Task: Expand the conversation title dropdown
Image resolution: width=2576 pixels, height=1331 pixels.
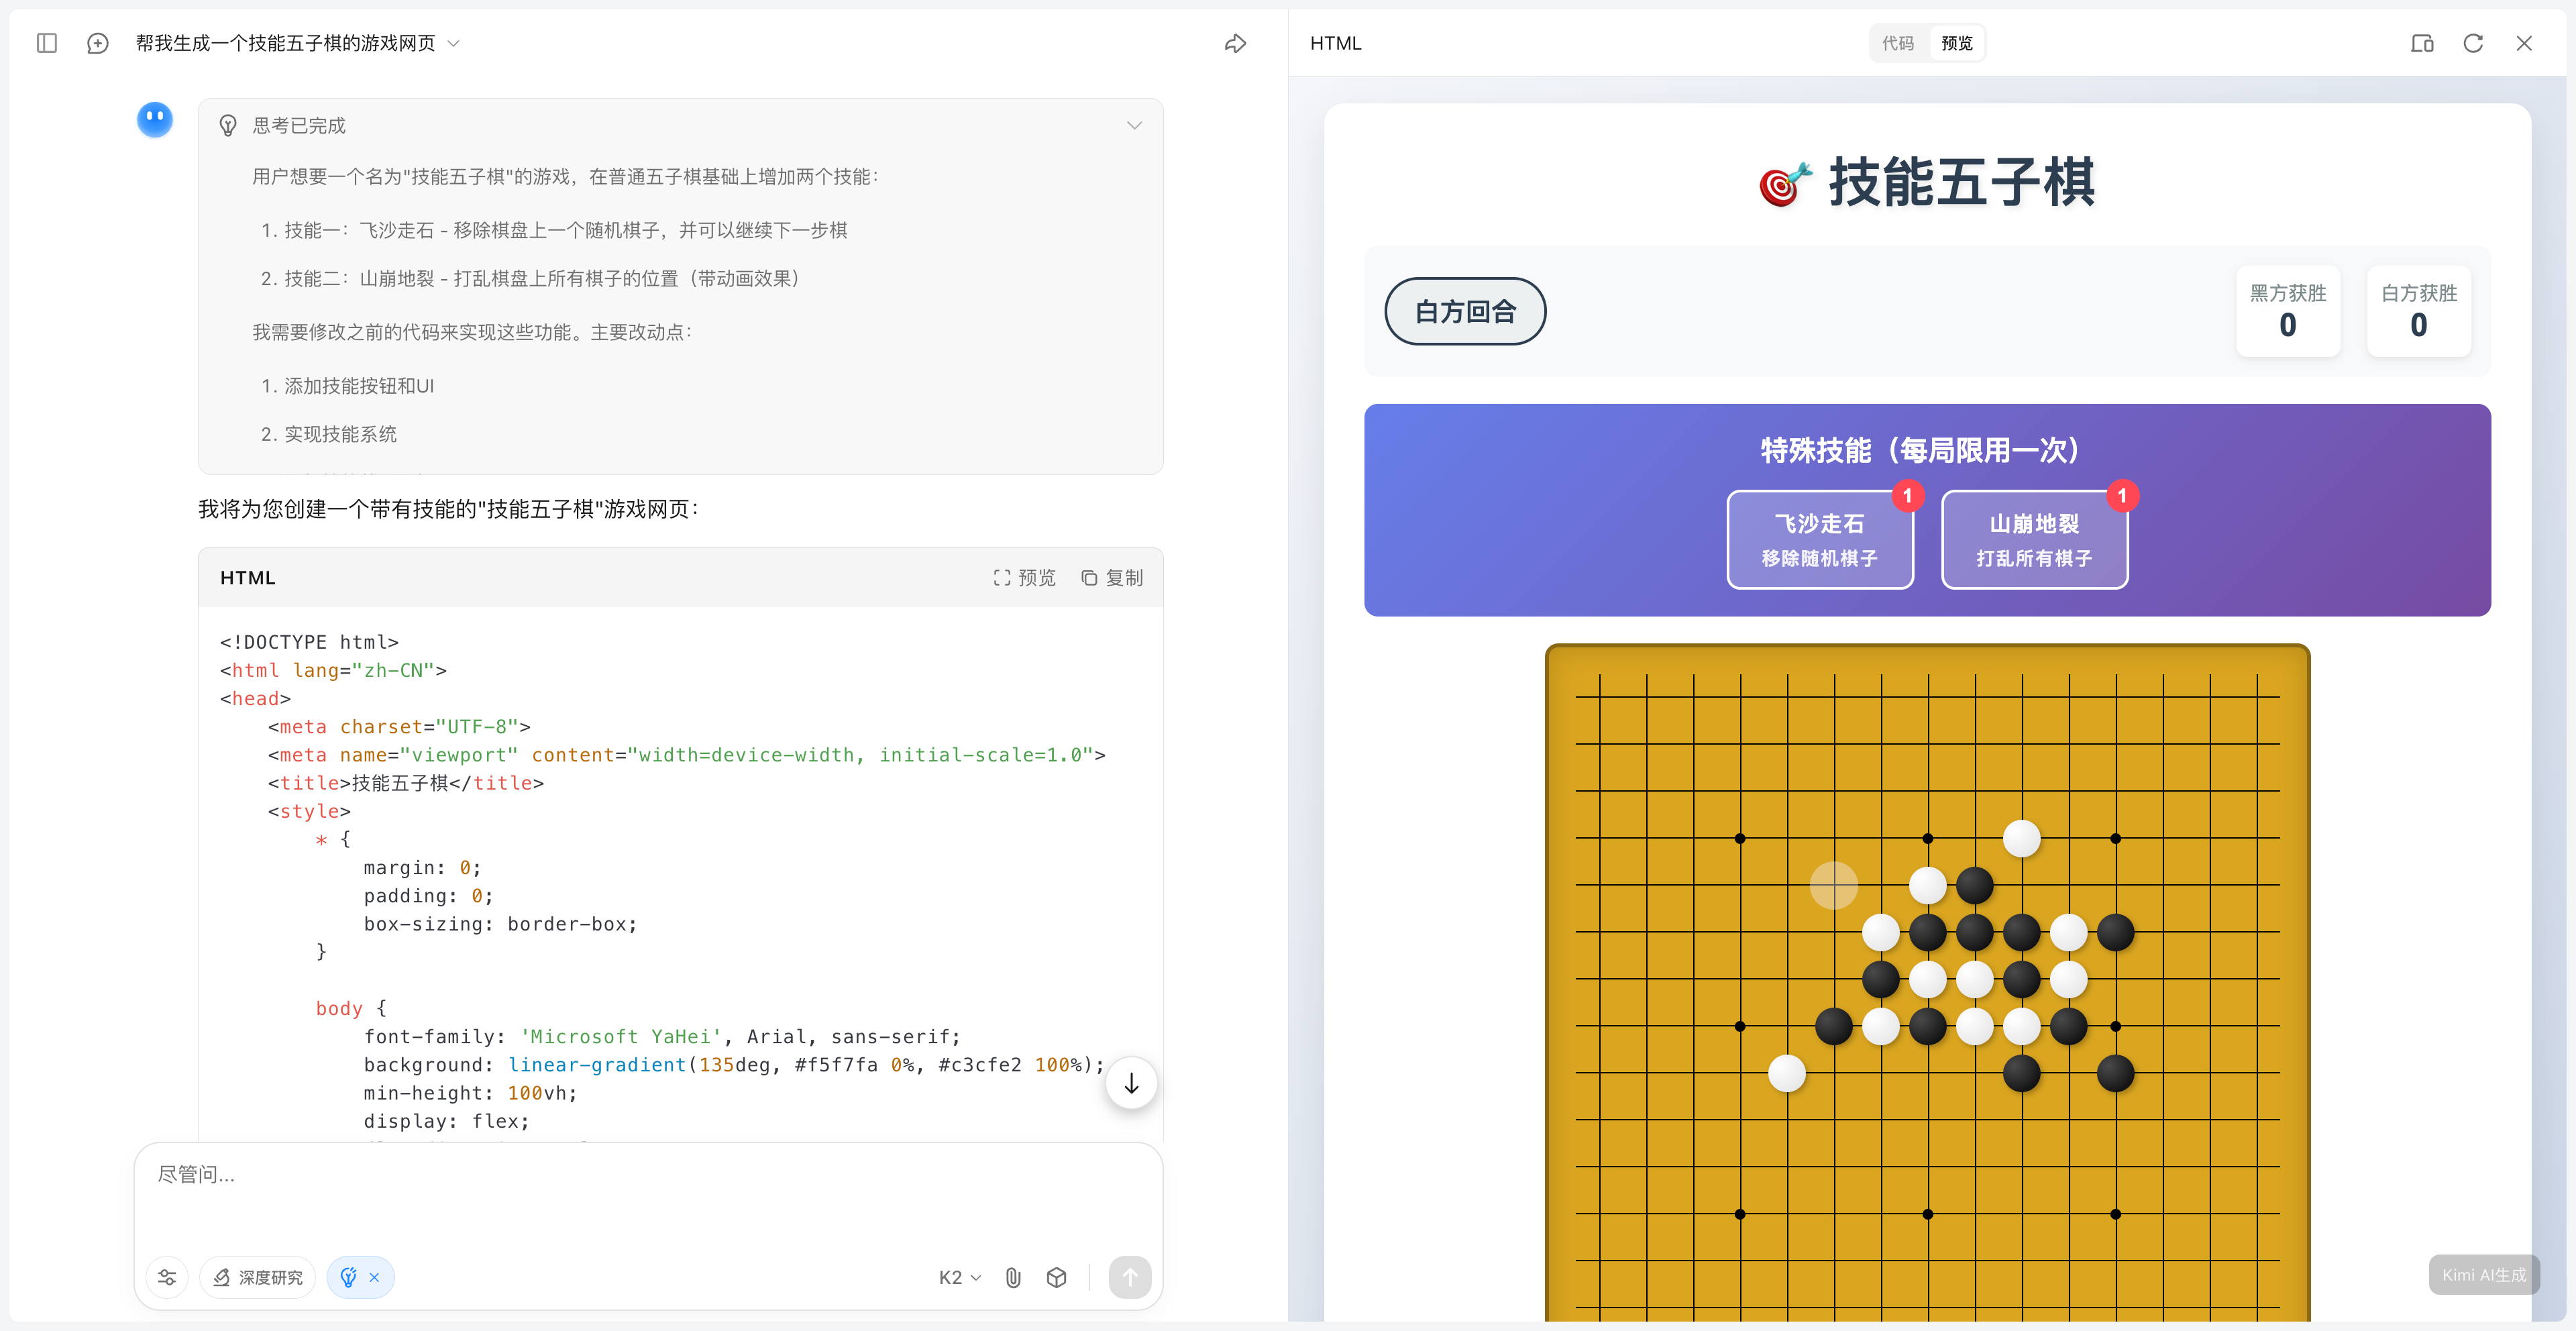Action: tap(454, 43)
